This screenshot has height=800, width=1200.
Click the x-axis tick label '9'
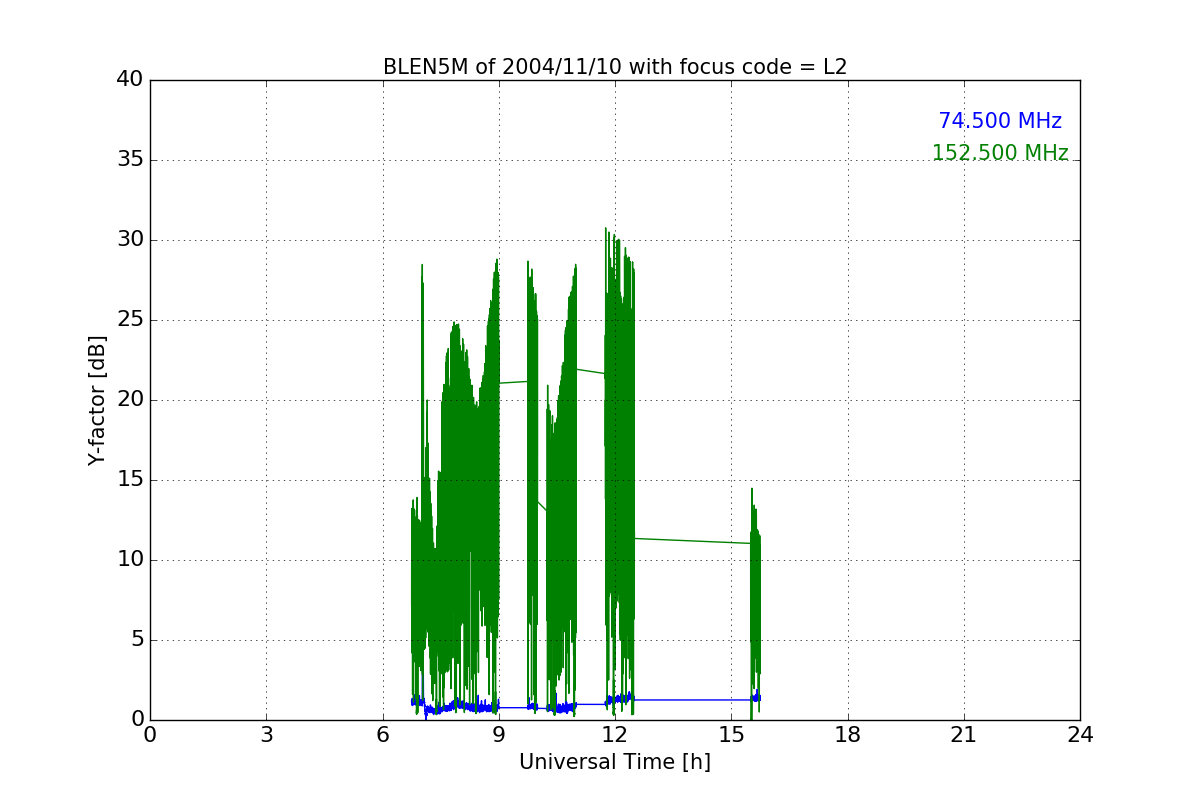pyautogui.click(x=499, y=735)
